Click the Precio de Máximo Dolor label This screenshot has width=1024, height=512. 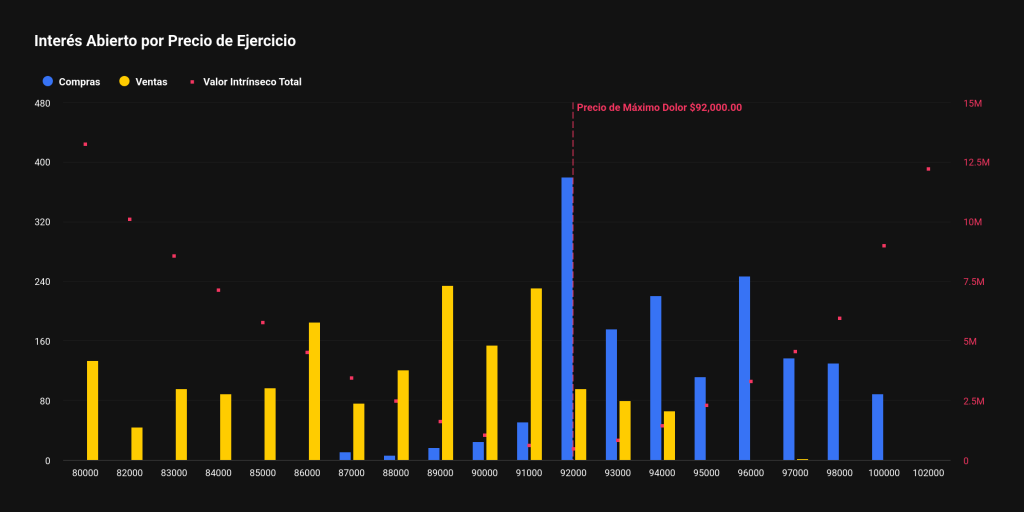(659, 108)
